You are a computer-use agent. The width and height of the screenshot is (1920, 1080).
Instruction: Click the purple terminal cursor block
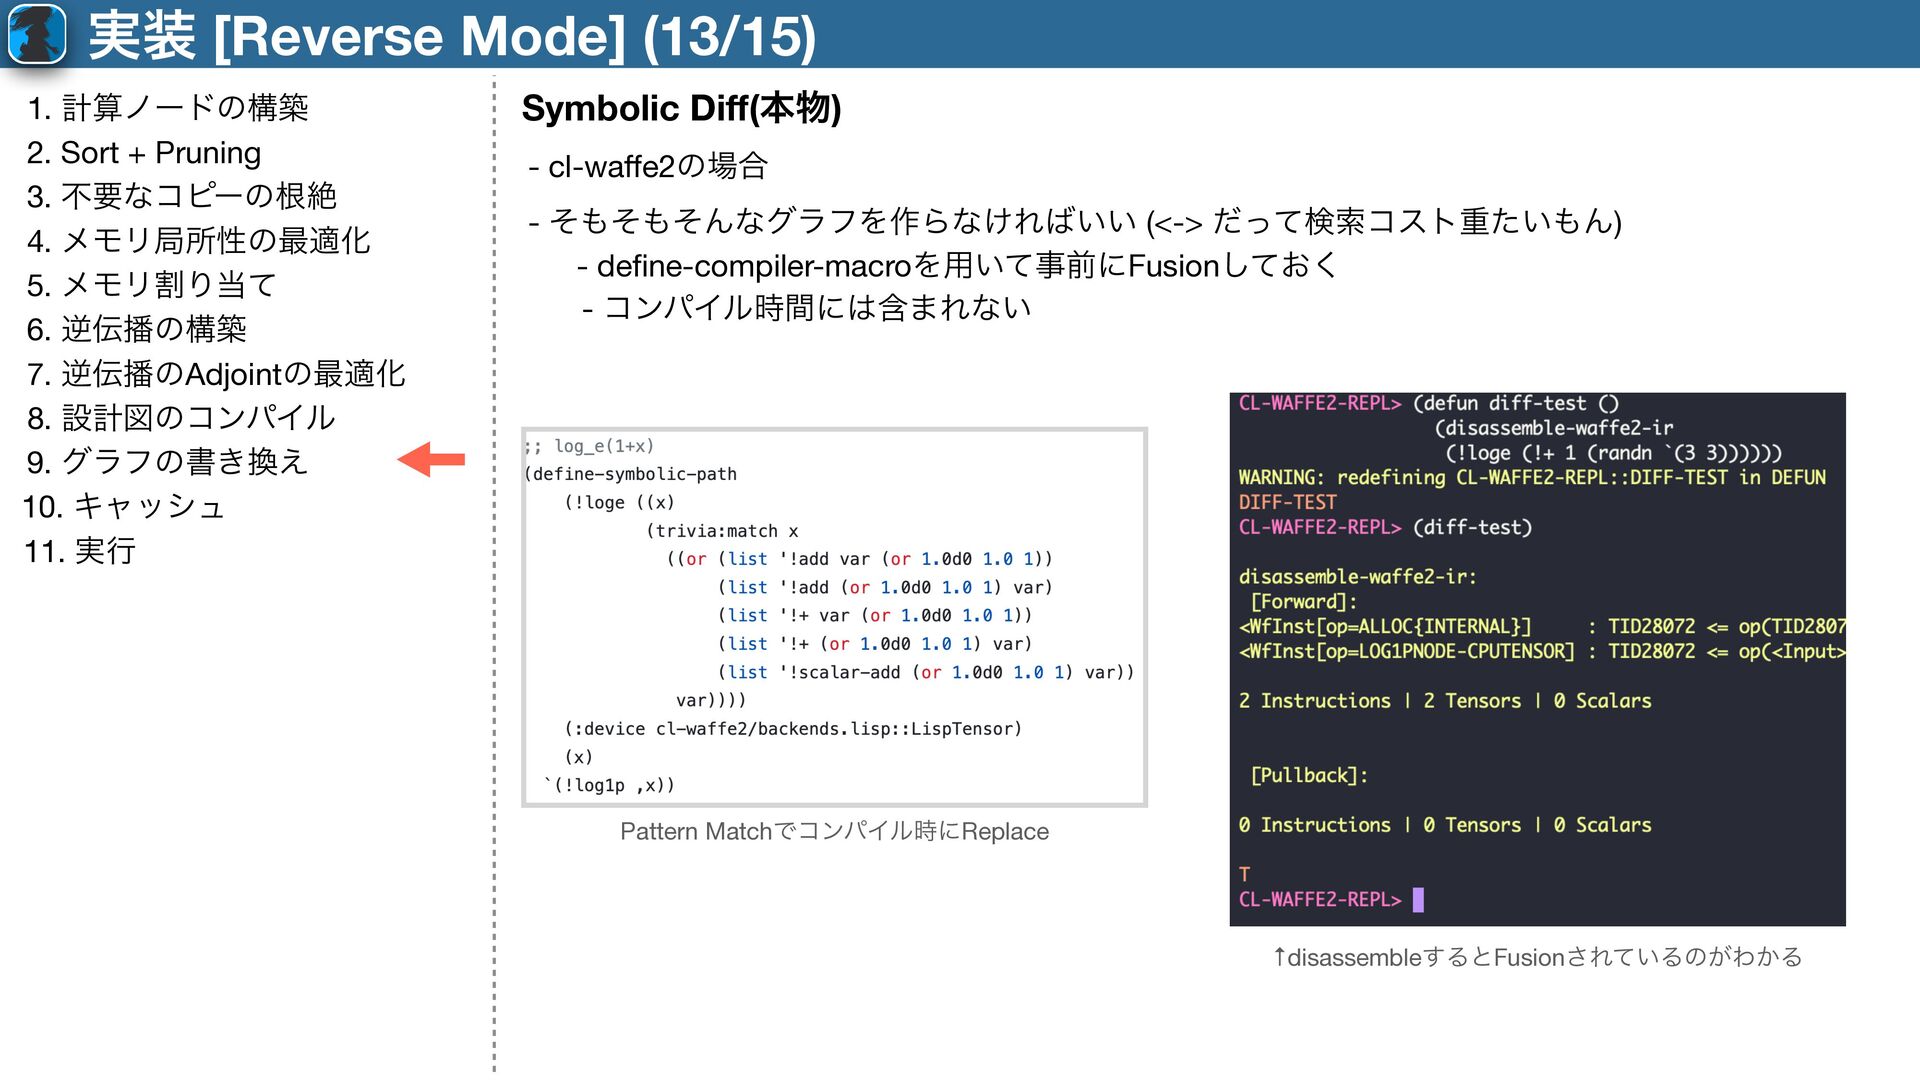tap(1417, 900)
